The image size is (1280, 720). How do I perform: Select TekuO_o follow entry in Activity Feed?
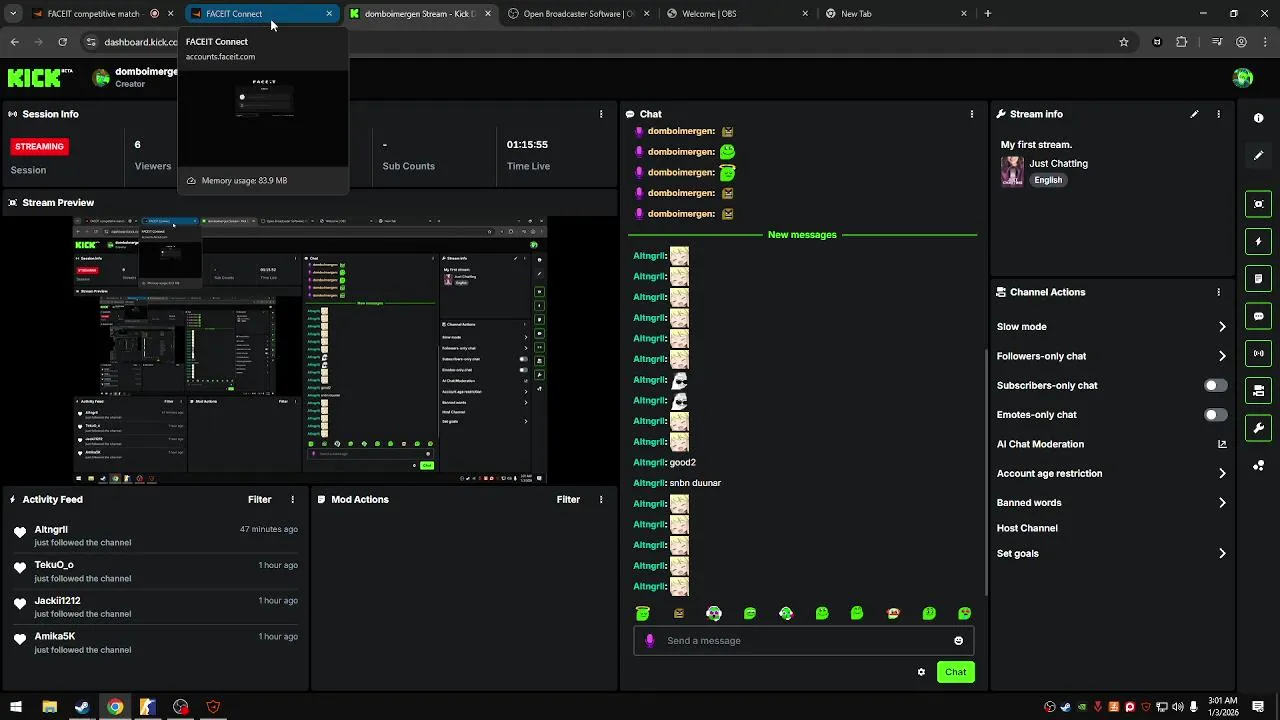click(x=155, y=571)
